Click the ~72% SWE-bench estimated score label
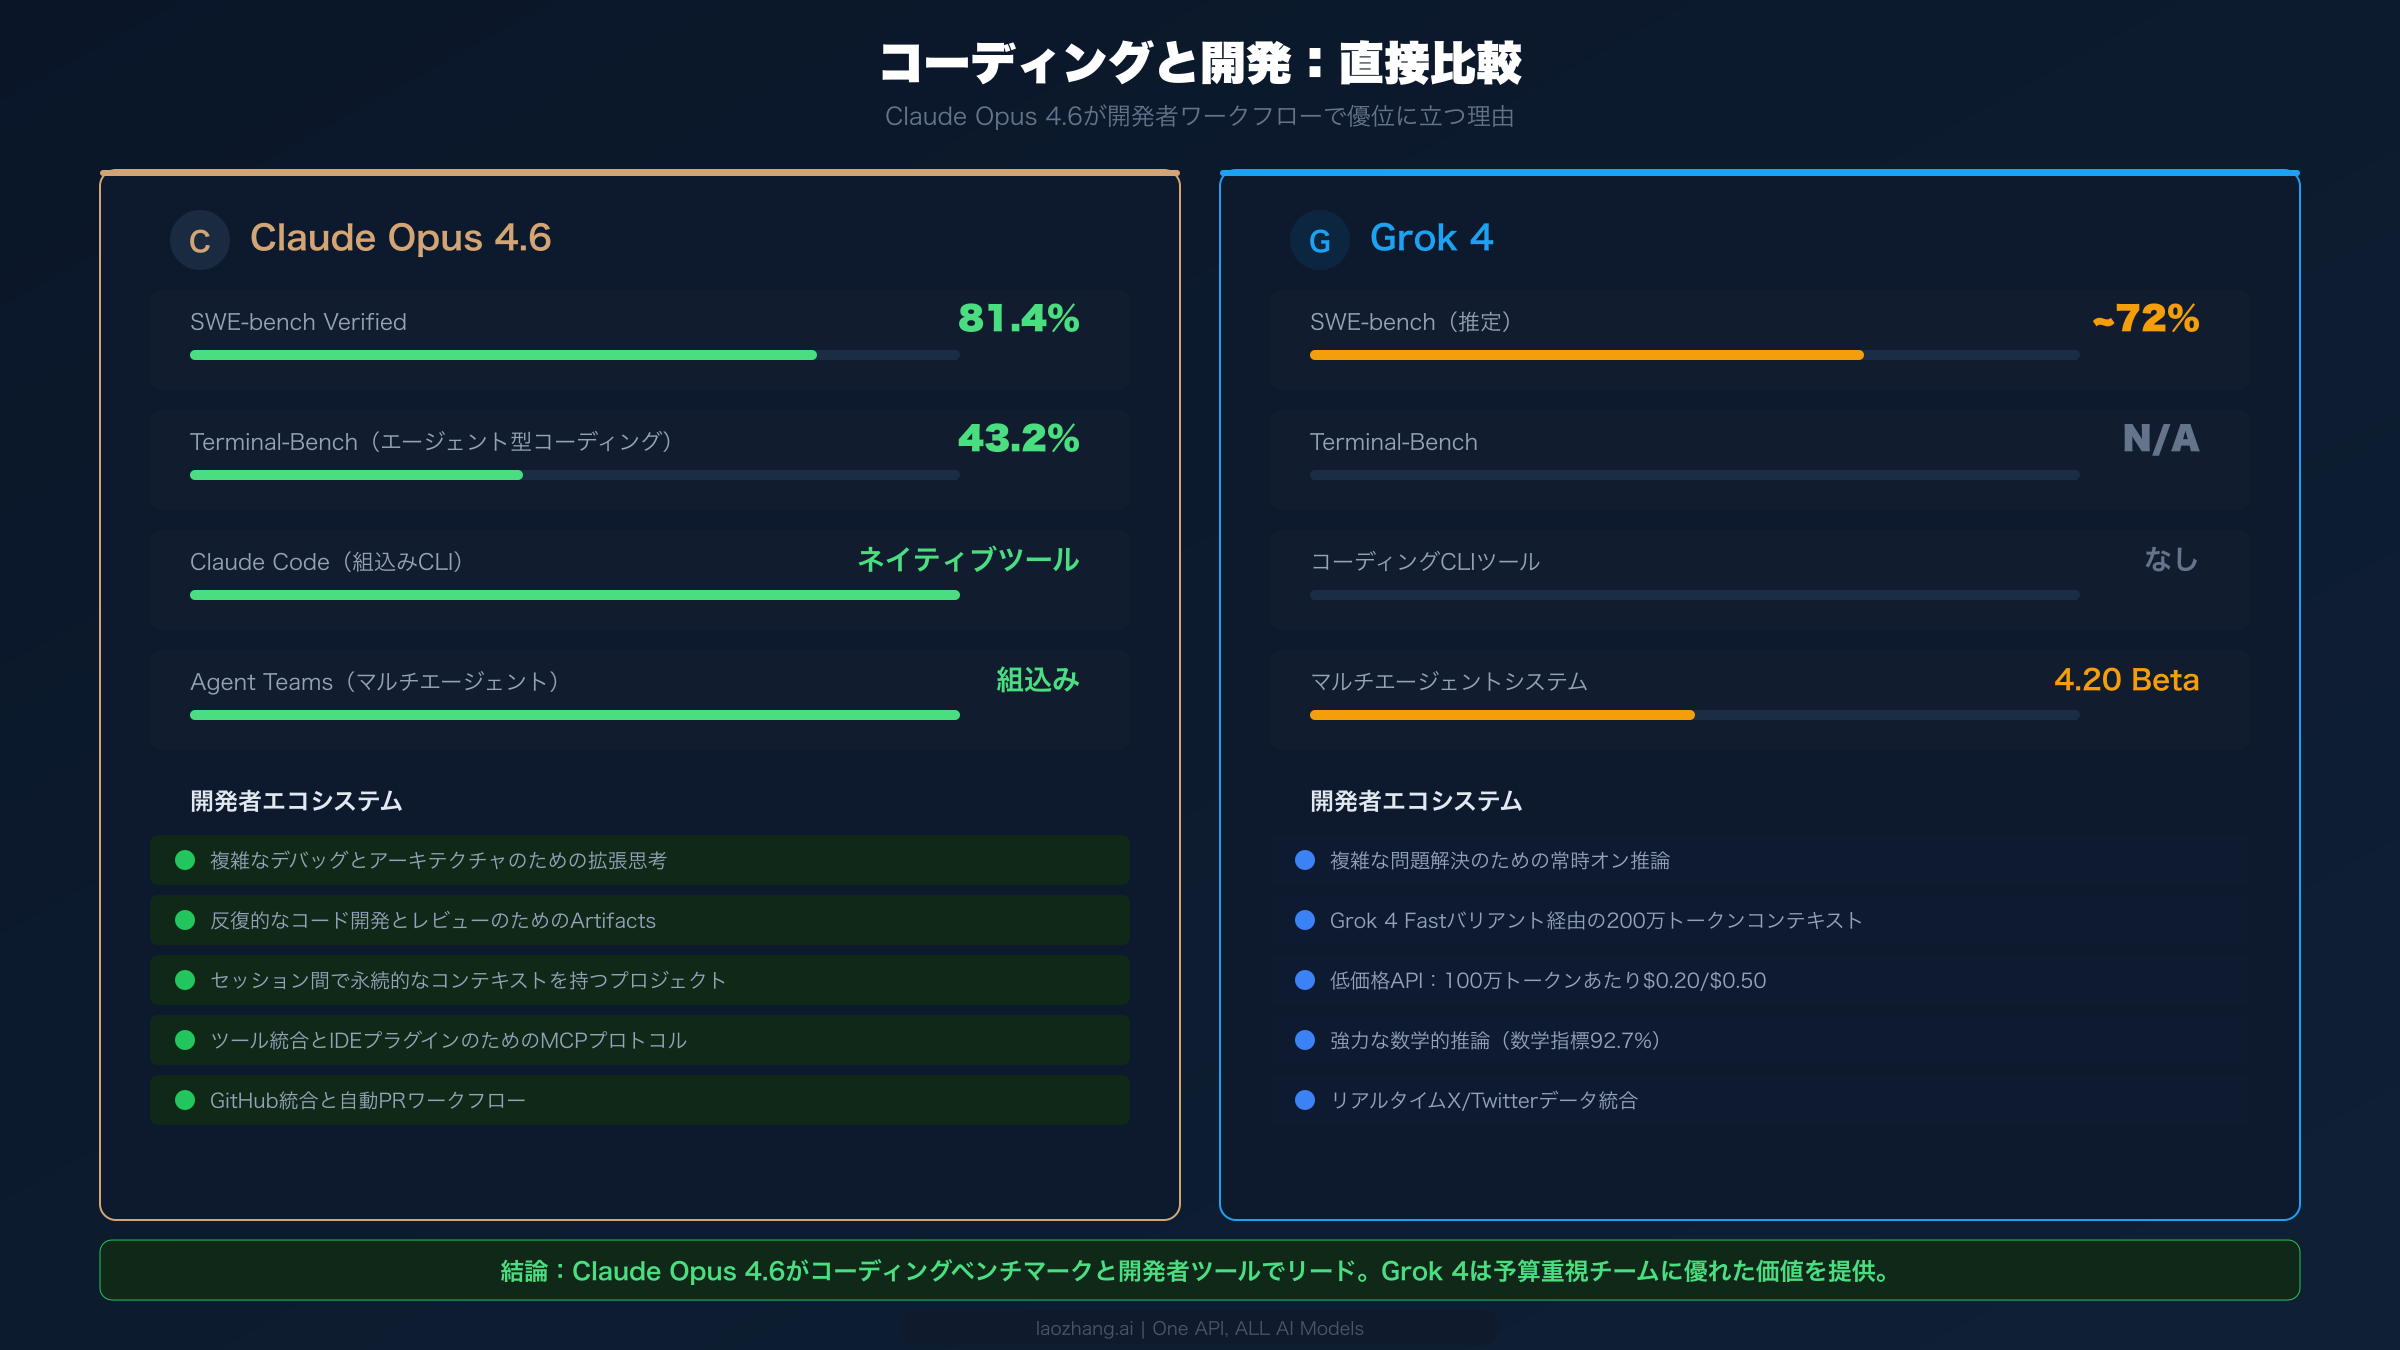 coord(2146,321)
